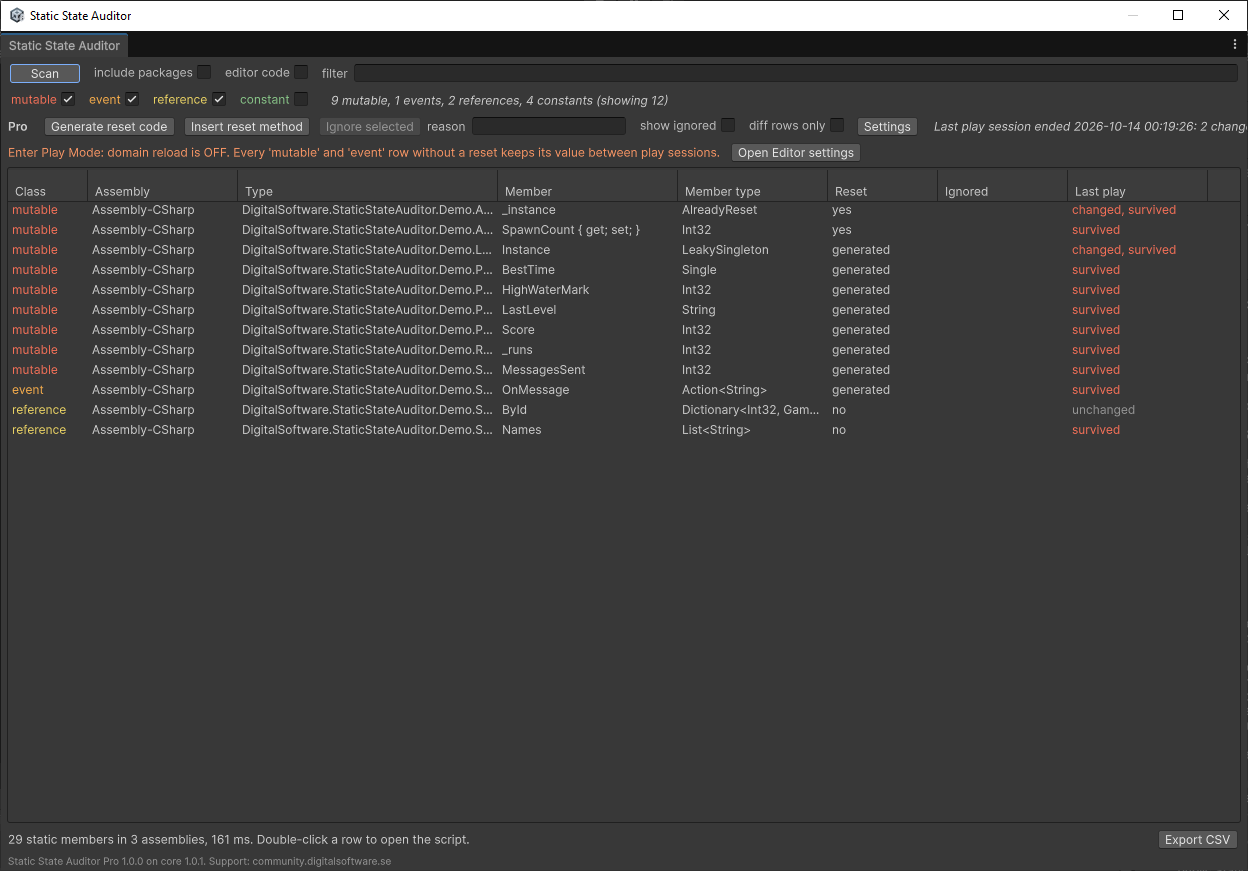Image resolution: width=1248 pixels, height=871 pixels.
Task: Sort by the Type column header
Action: click(367, 191)
